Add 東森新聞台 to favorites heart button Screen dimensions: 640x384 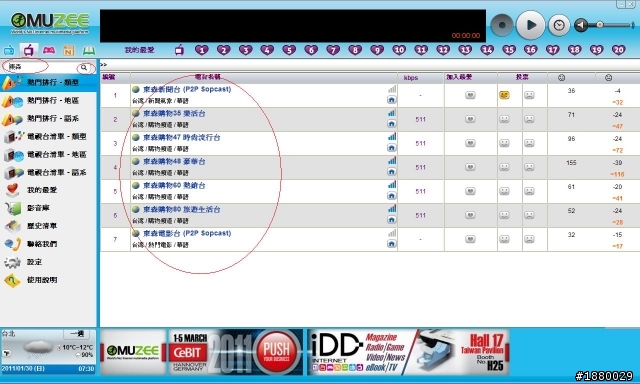pyautogui.click(x=470, y=95)
